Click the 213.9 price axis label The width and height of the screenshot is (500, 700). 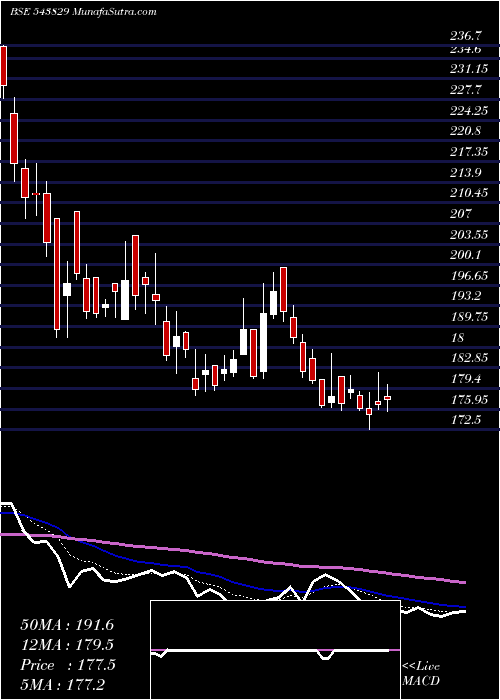[x=466, y=173]
